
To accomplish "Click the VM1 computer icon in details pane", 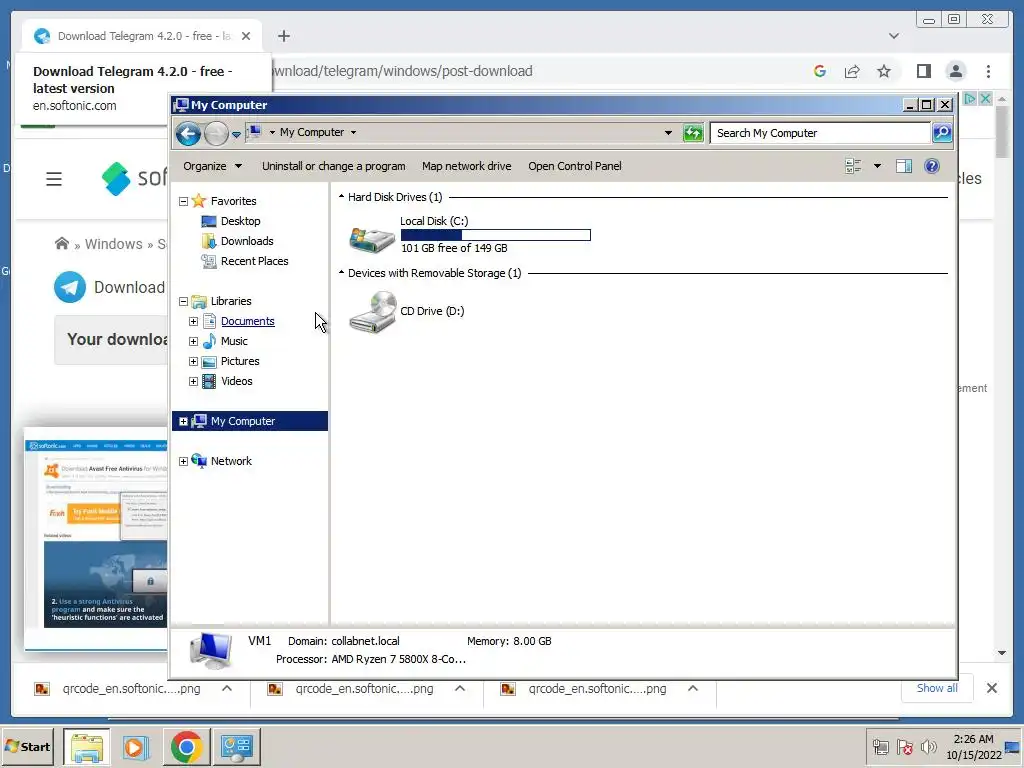I will (211, 650).
